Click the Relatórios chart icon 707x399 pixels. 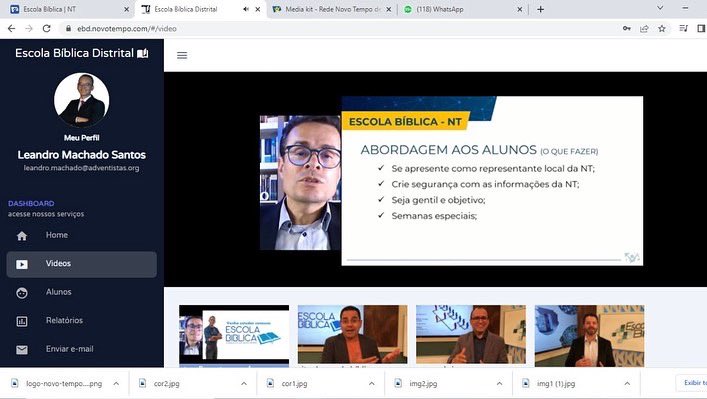(x=22, y=321)
